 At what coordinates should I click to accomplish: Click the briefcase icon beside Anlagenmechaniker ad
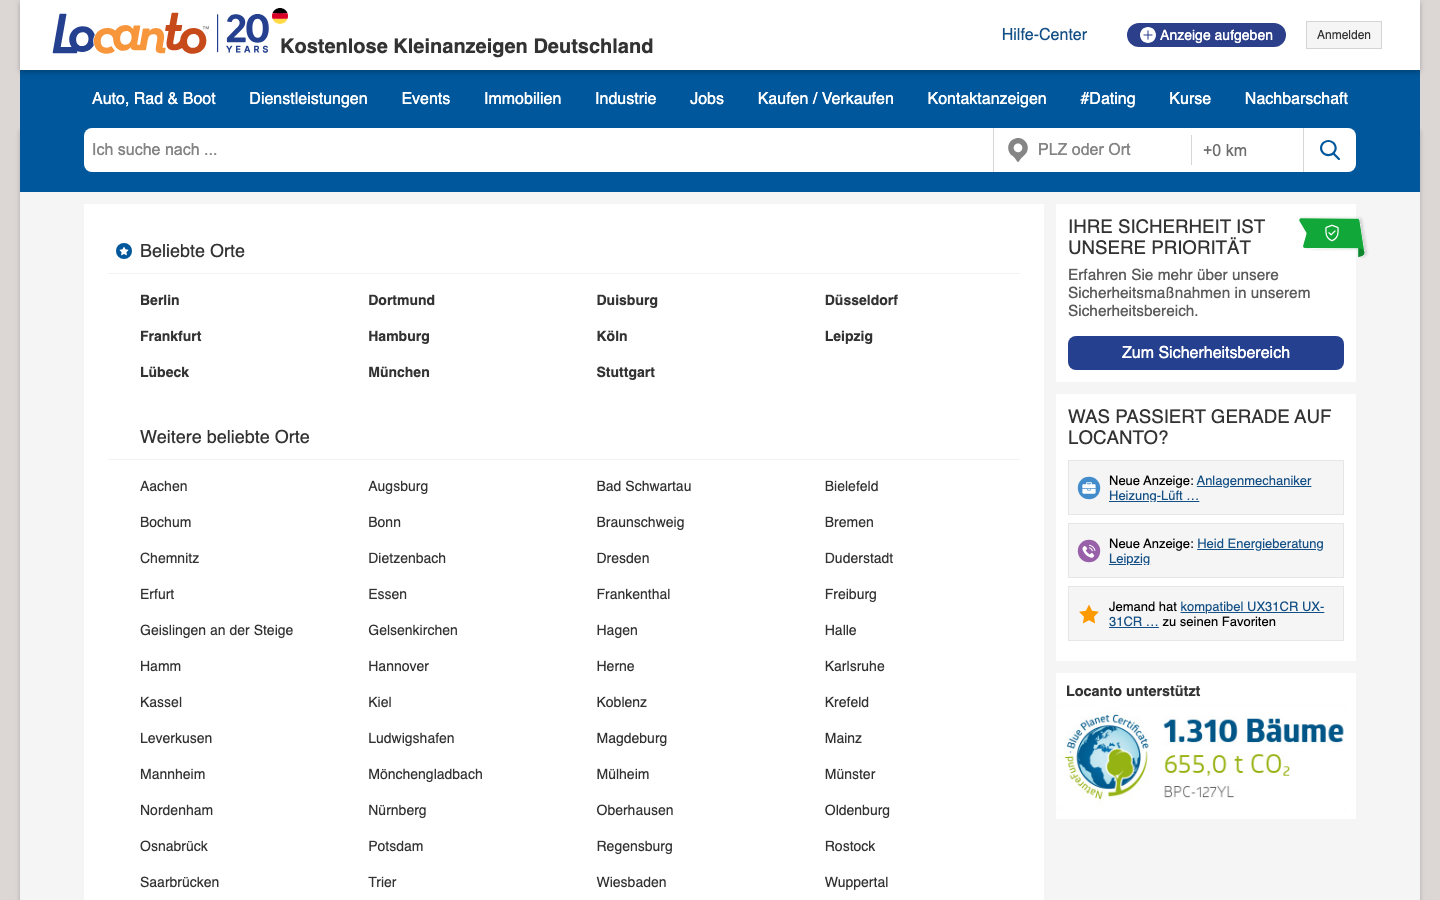pyautogui.click(x=1088, y=488)
